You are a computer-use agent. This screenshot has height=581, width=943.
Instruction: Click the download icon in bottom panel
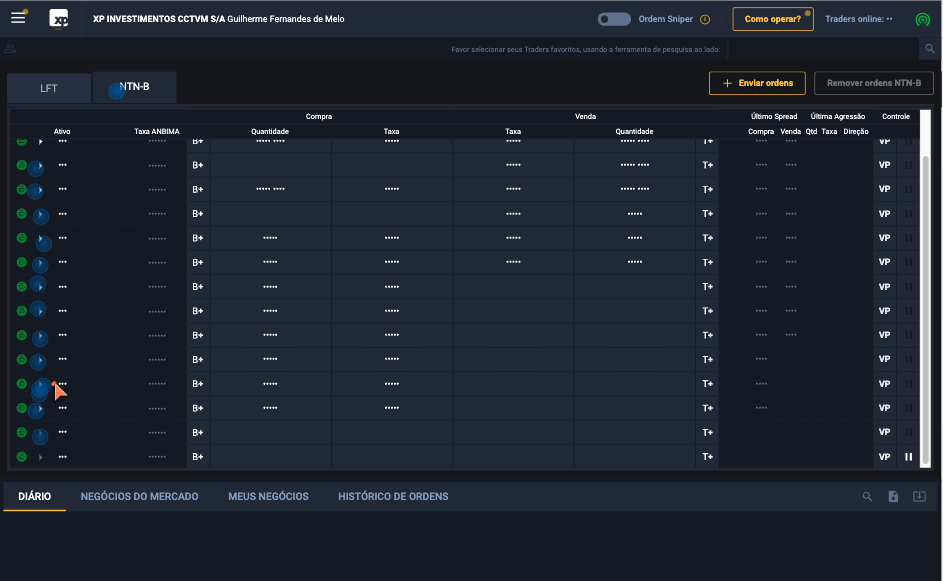tap(919, 496)
